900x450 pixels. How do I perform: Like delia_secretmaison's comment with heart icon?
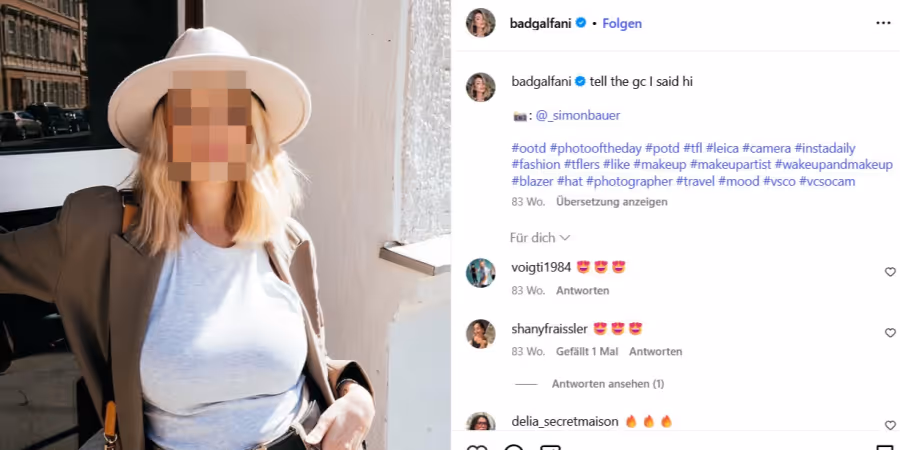pyautogui.click(x=890, y=425)
